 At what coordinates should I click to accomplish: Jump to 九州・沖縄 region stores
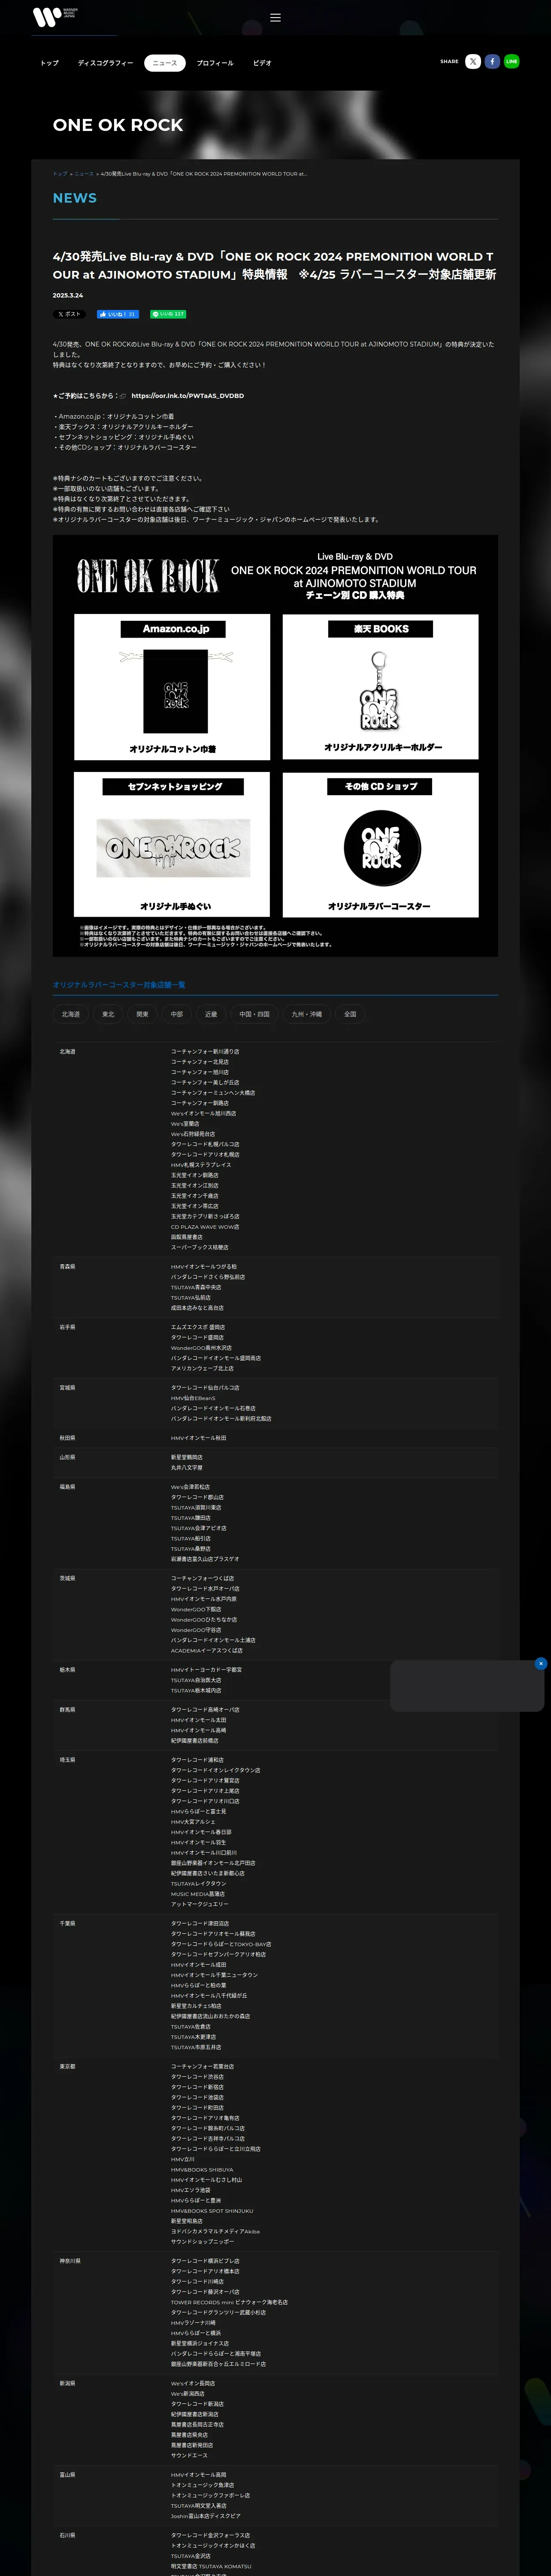pyautogui.click(x=307, y=1014)
